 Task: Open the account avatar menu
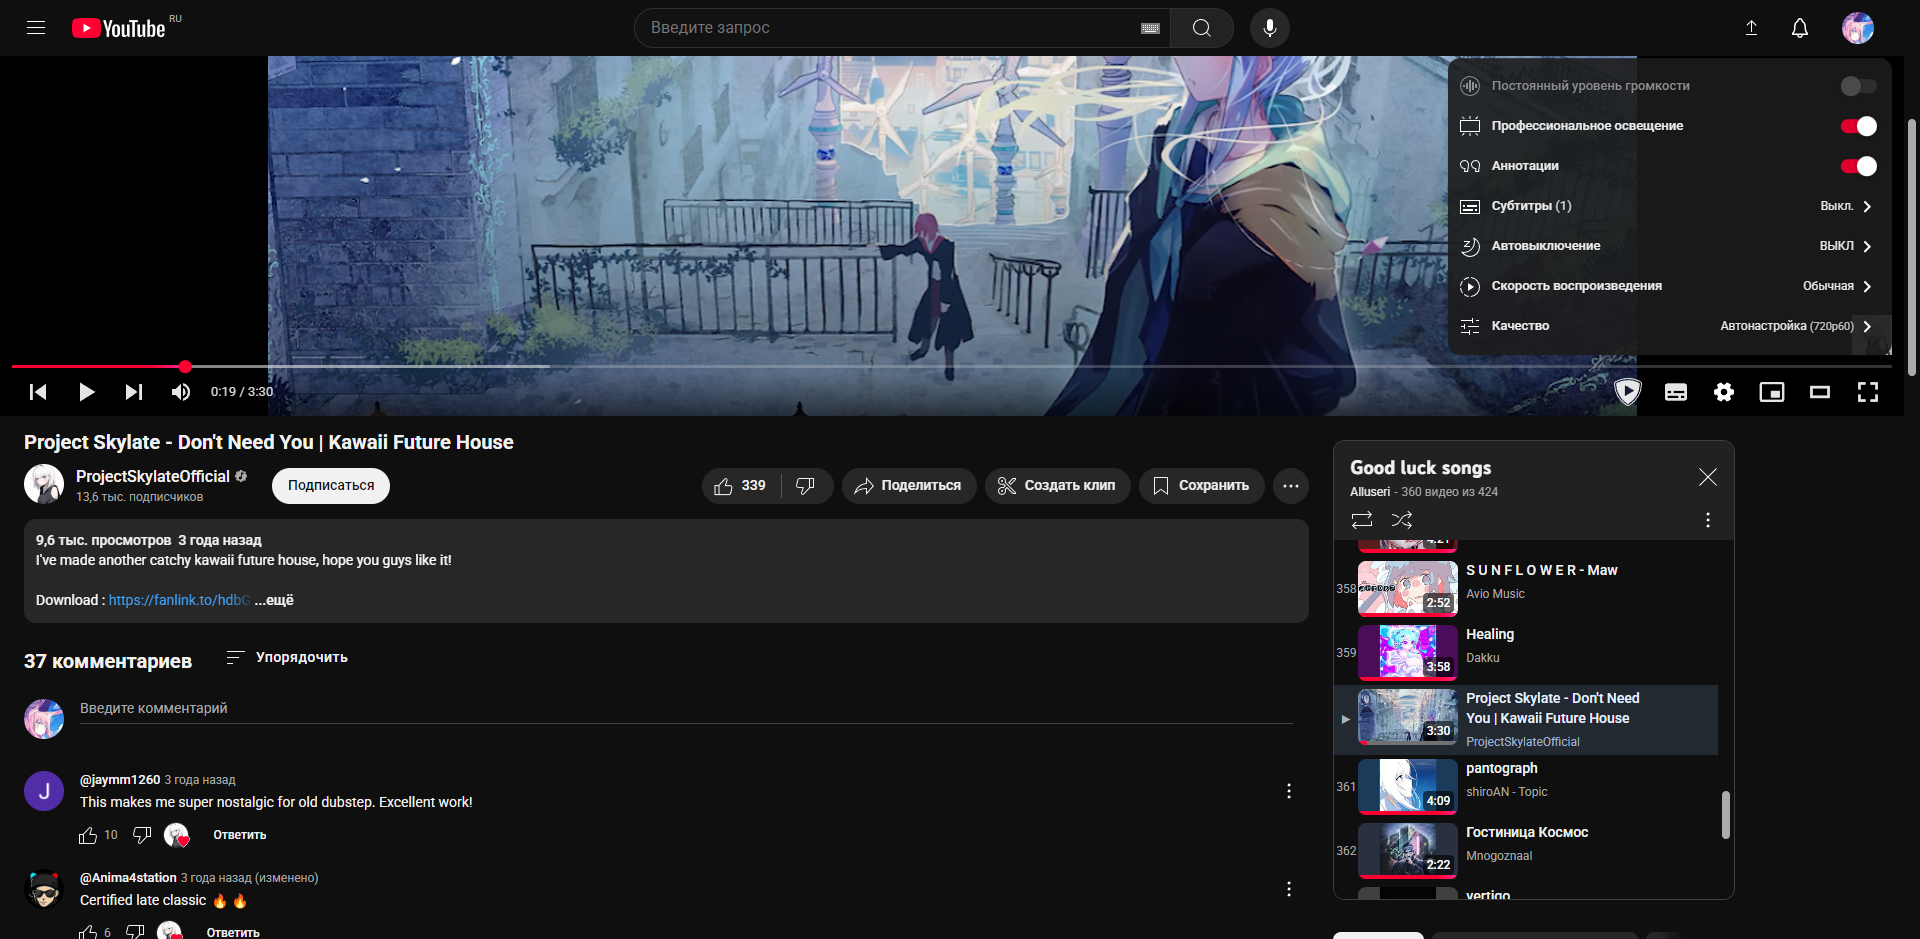pyautogui.click(x=1858, y=28)
